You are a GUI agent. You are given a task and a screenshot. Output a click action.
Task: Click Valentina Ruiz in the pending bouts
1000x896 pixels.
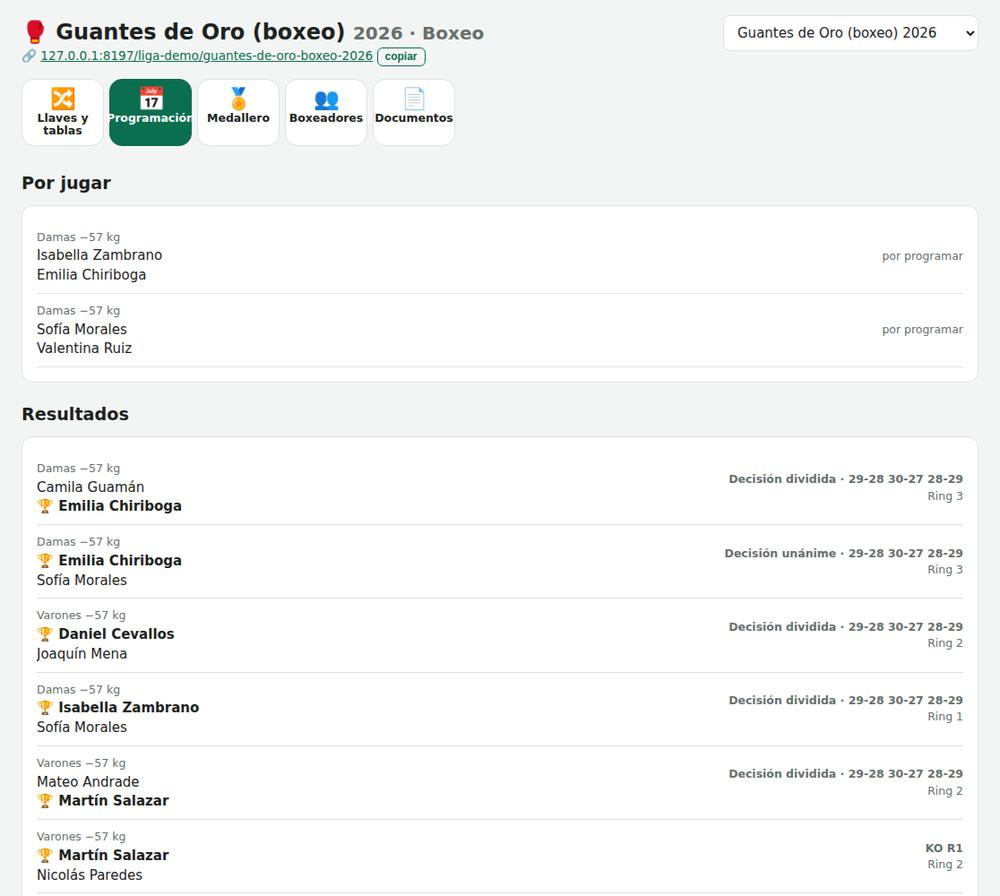coord(84,348)
